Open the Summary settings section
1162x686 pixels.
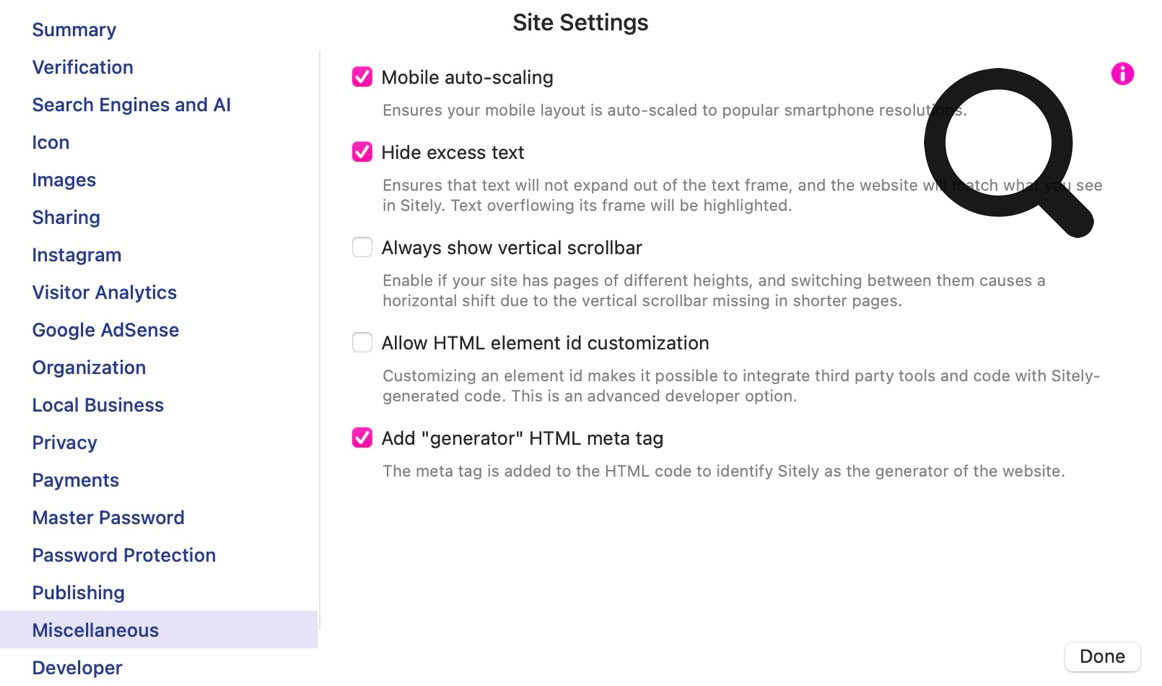pos(74,30)
